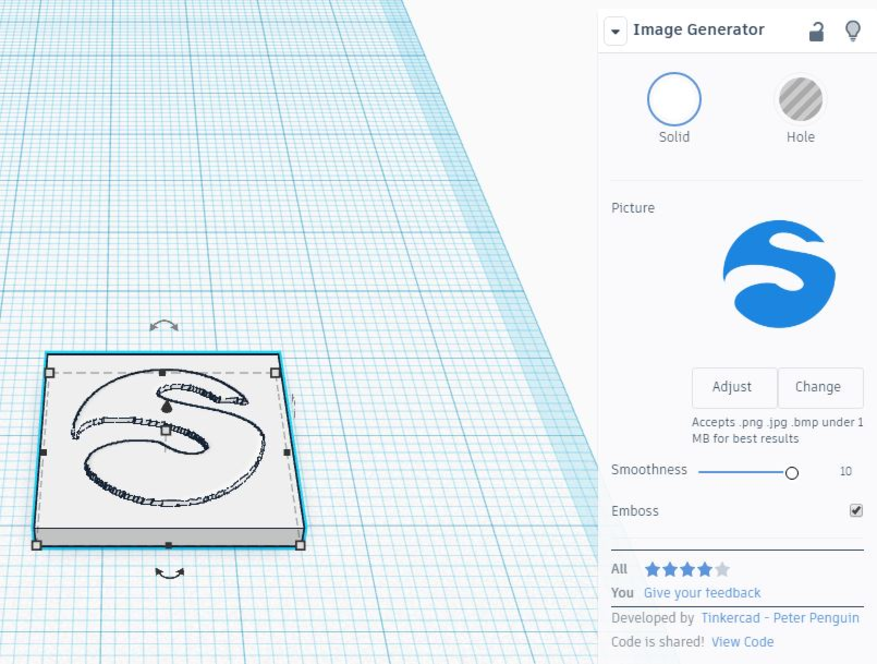The height and width of the screenshot is (665, 881).
Task: Click the fifth rating star
Action: pyautogui.click(x=722, y=570)
